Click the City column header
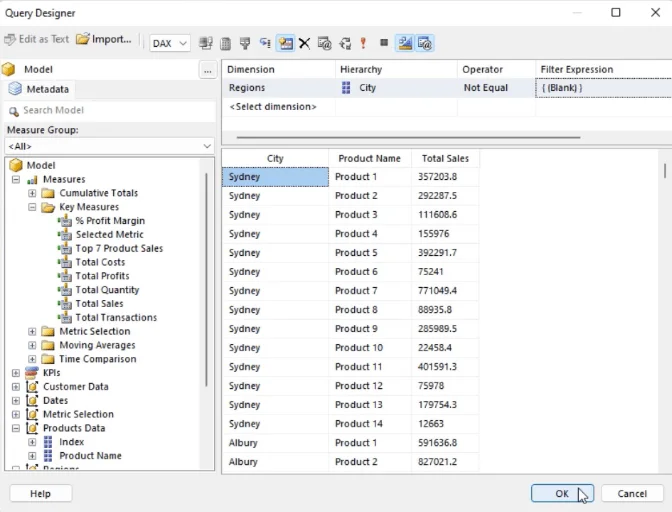 (275, 159)
